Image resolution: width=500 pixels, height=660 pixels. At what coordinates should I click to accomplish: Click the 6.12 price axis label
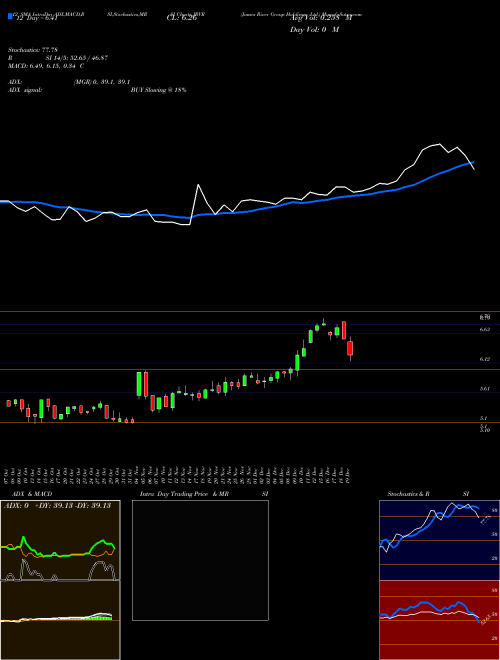pyautogui.click(x=484, y=359)
